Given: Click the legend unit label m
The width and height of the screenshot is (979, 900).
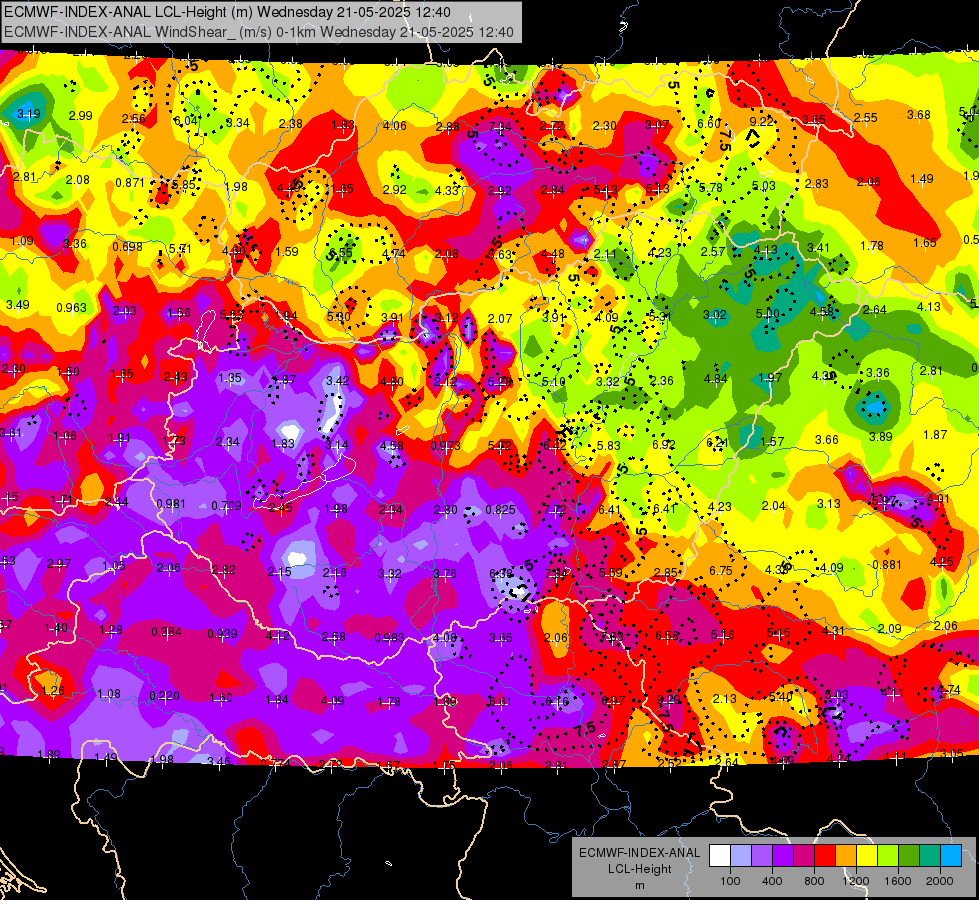Looking at the screenshot, I should click(x=639, y=886).
